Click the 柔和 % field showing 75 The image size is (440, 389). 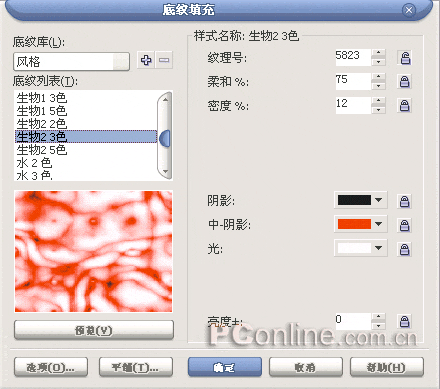click(353, 82)
